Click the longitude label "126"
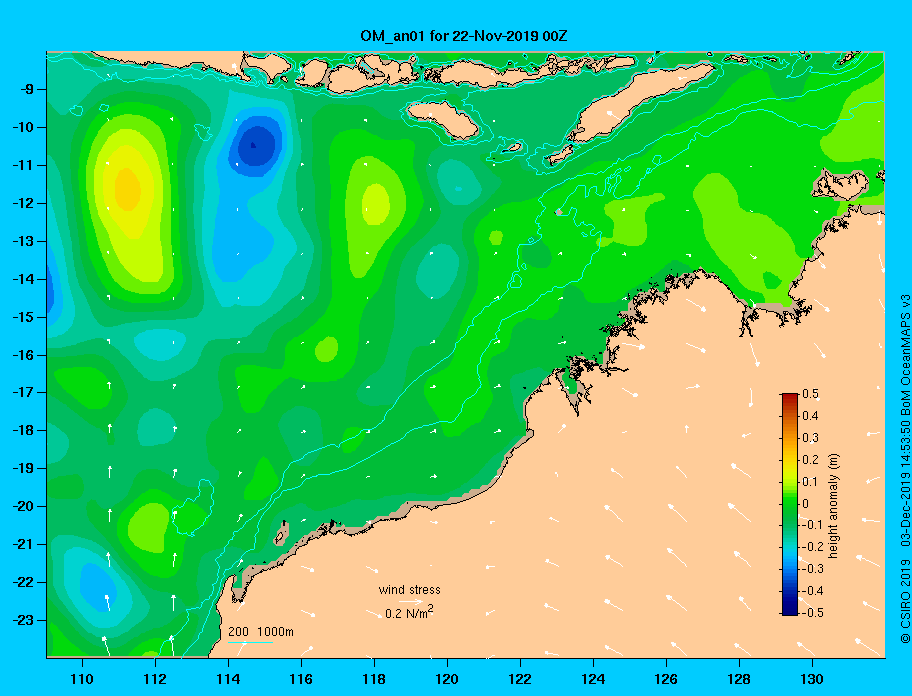912x696 pixels. (x=666, y=679)
